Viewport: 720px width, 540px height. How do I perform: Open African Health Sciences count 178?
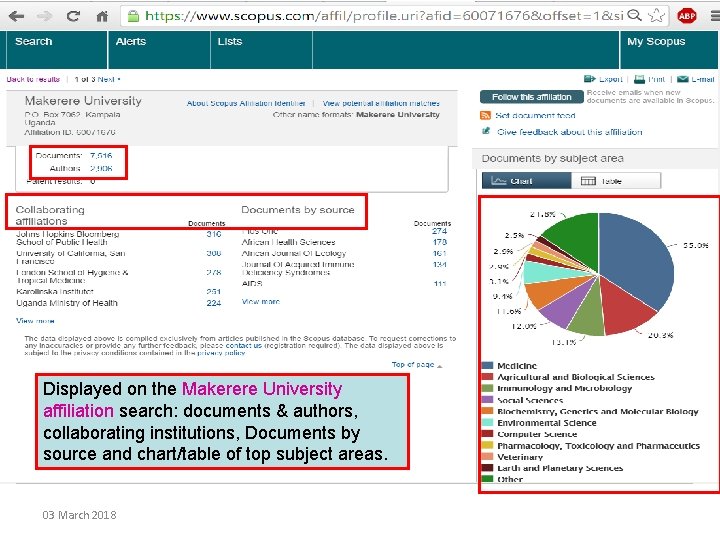[439, 242]
